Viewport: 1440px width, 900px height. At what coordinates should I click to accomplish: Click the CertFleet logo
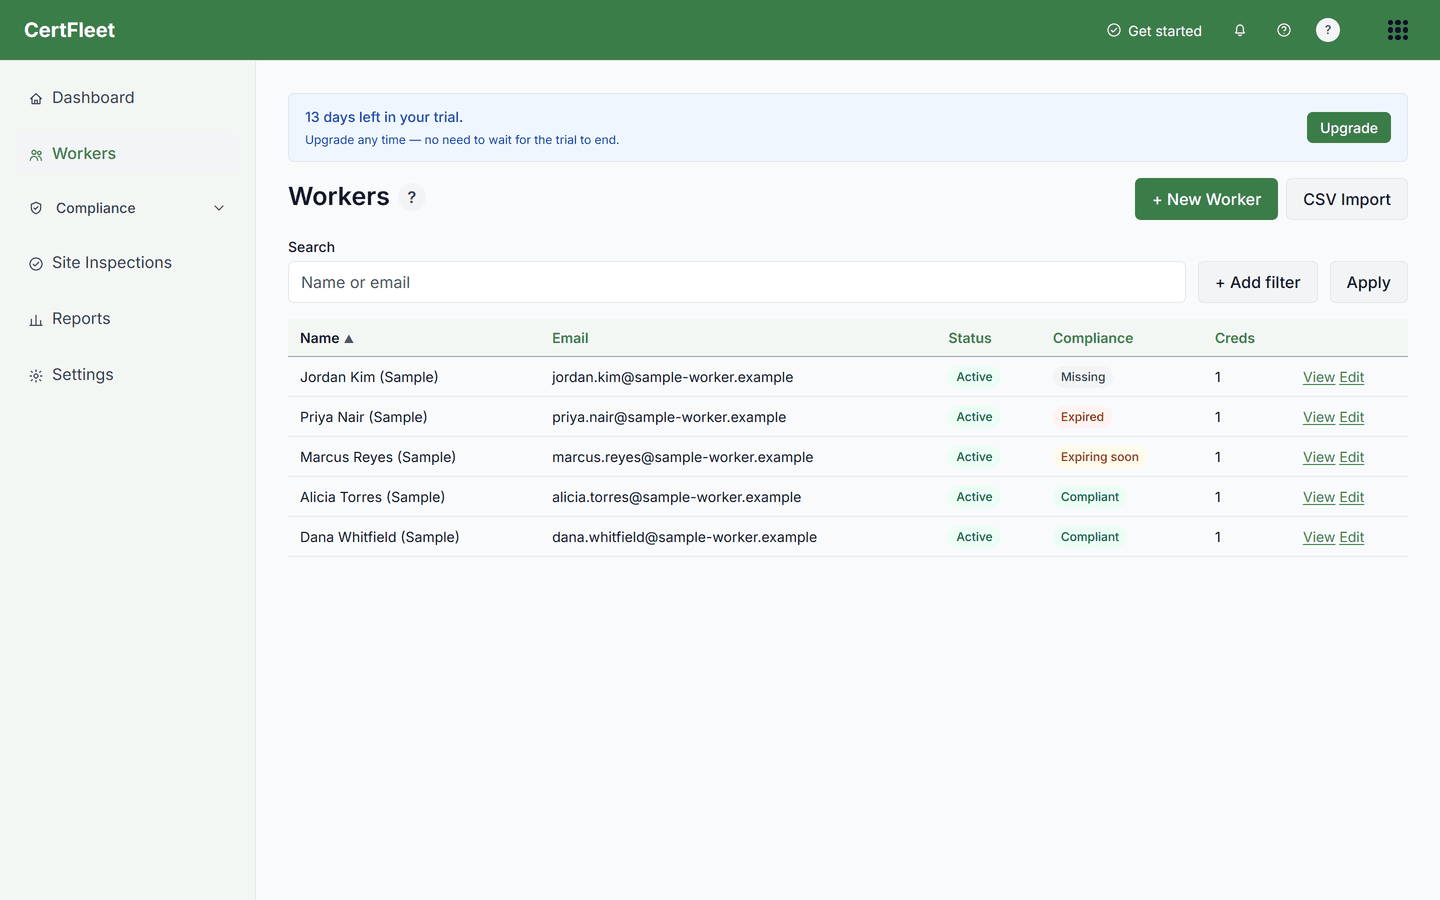[x=70, y=30]
